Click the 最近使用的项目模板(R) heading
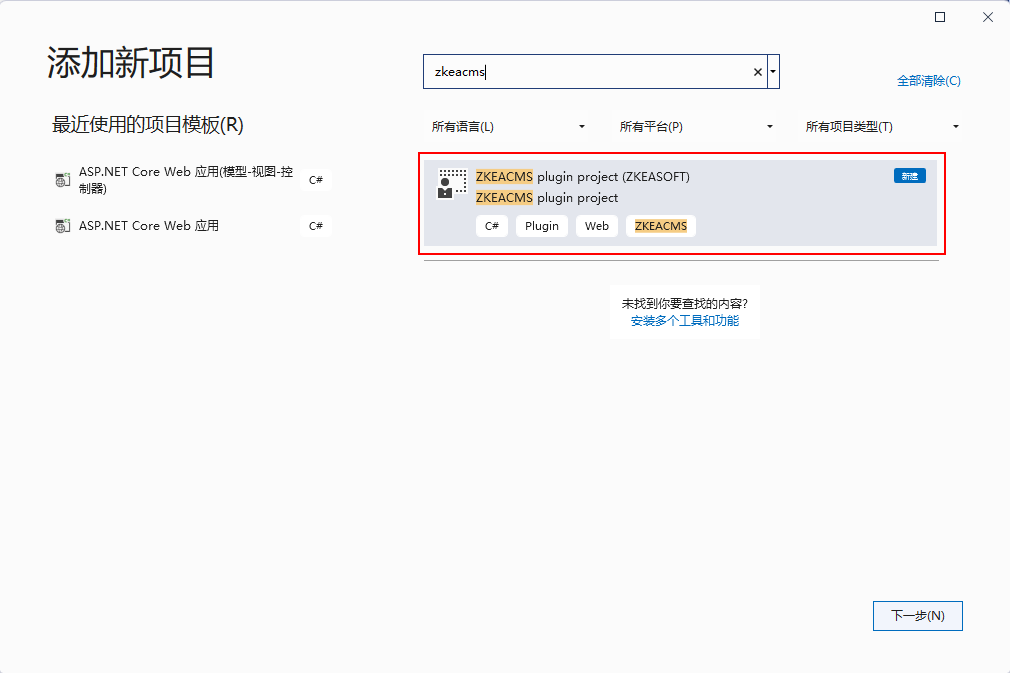 pos(148,125)
